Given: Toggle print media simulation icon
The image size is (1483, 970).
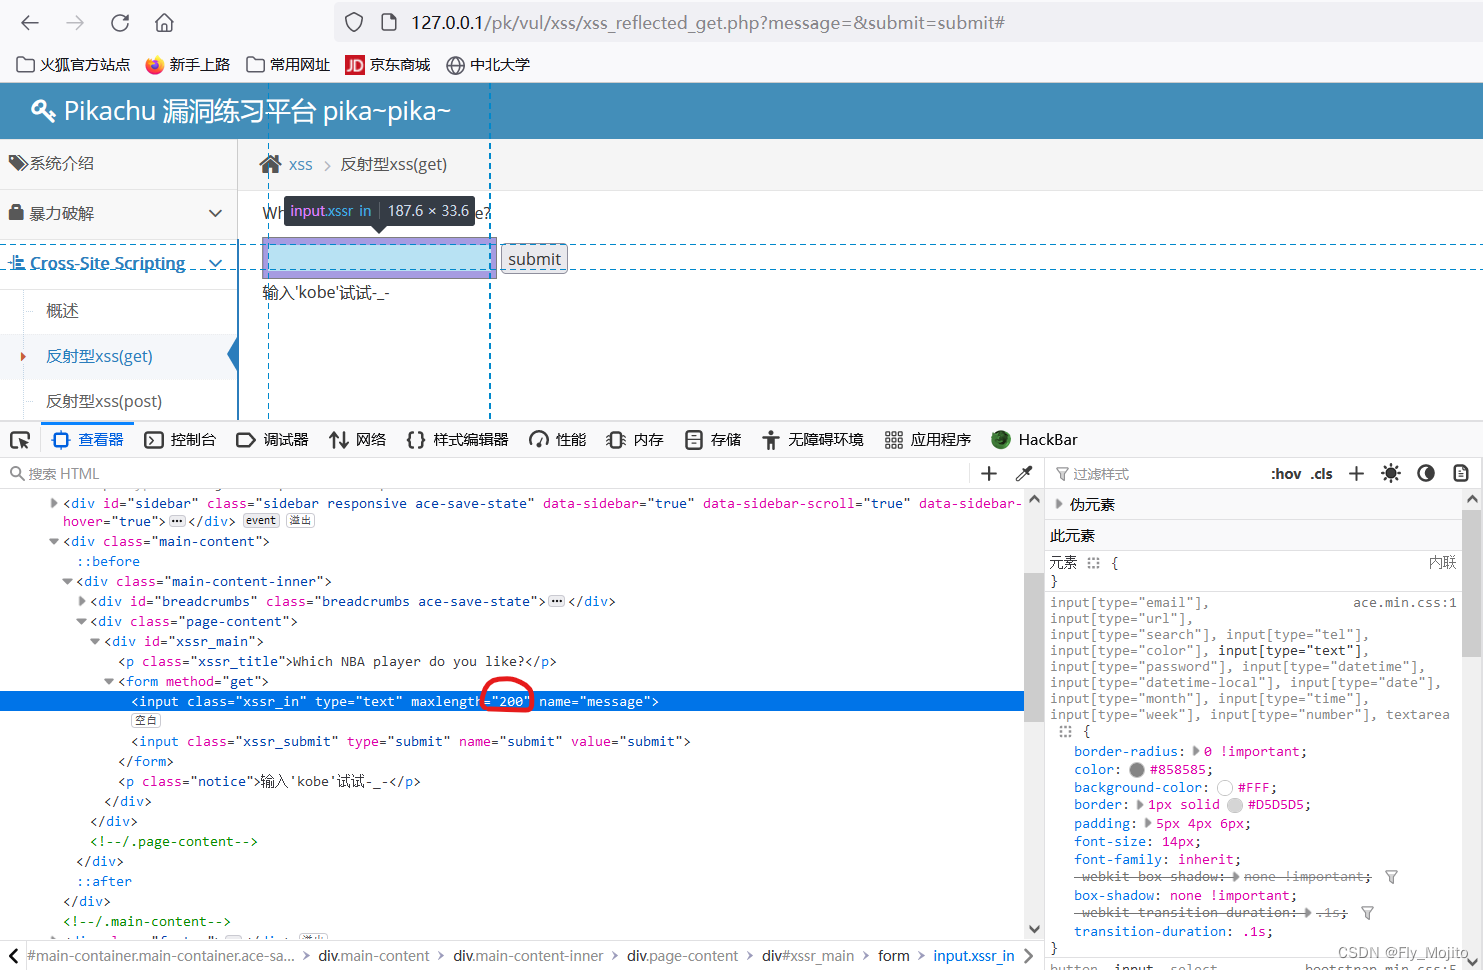Looking at the screenshot, I should pos(1461,473).
